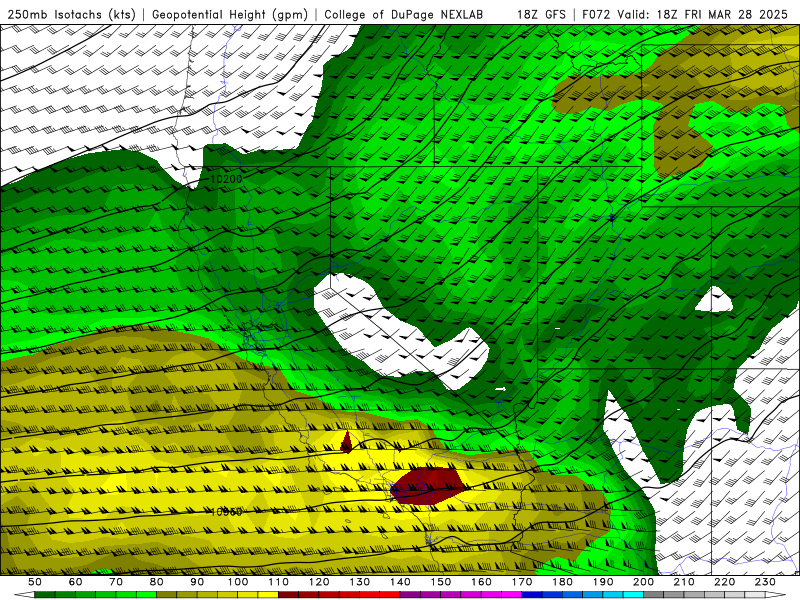The image size is (800, 600).
Task: Click the colorbar tick label 50
Action: pyautogui.click(x=35, y=582)
